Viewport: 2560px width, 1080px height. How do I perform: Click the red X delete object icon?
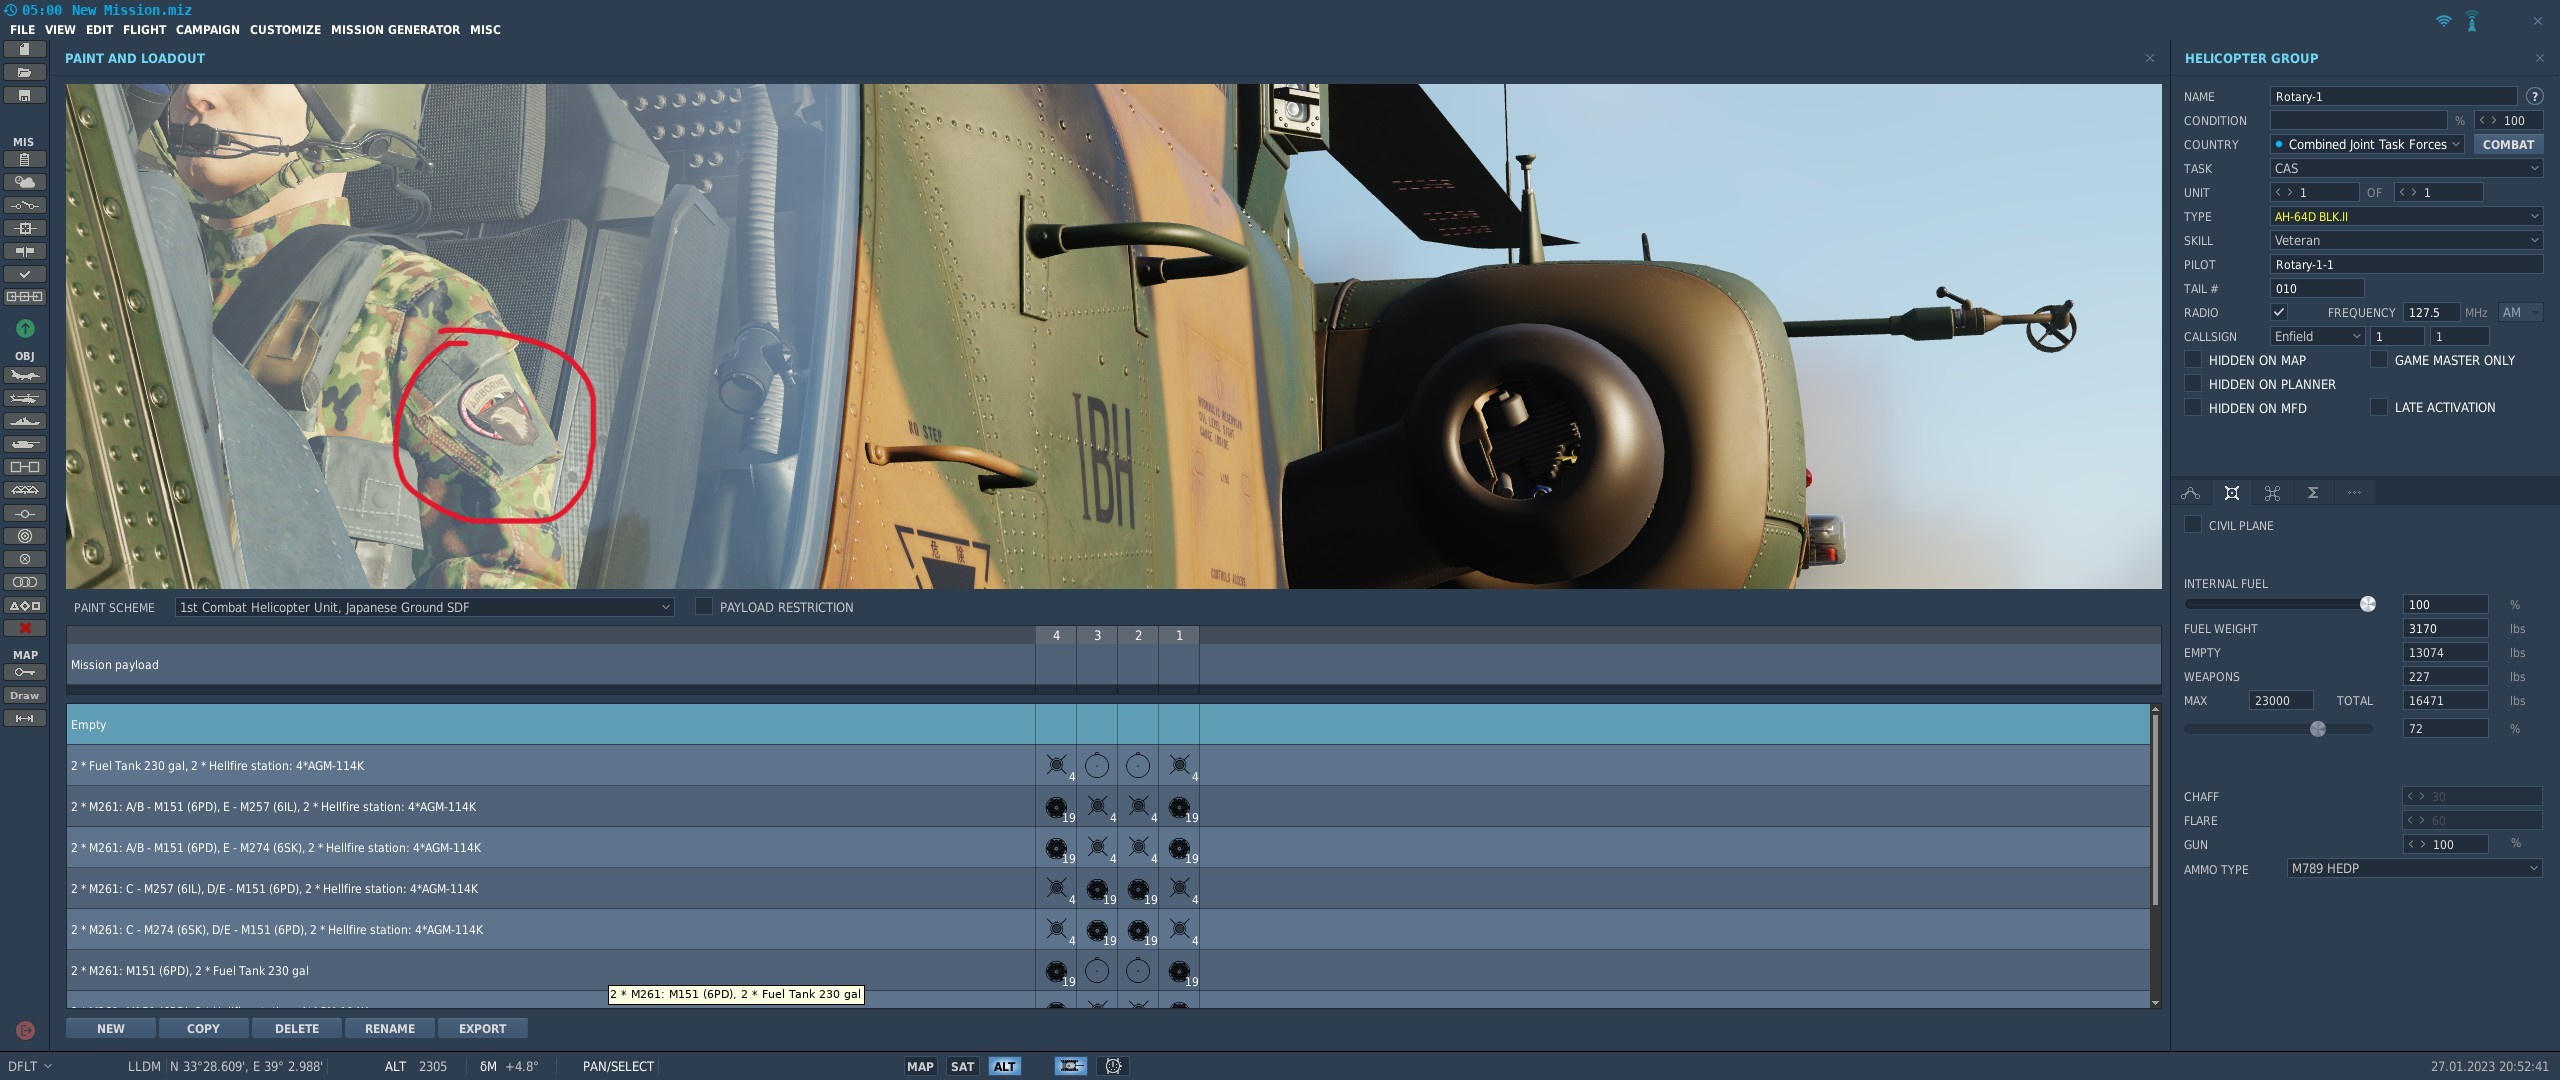[25, 628]
